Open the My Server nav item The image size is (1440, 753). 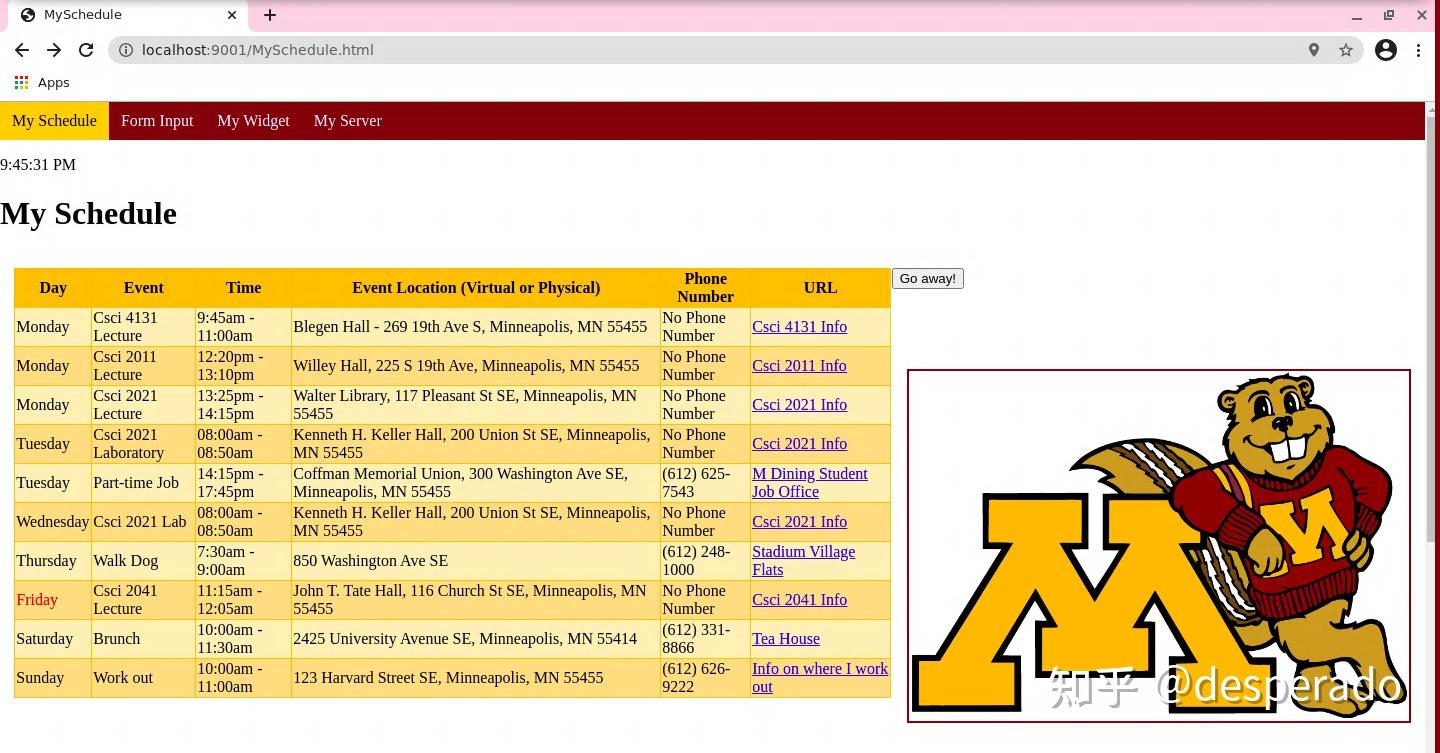[348, 121]
